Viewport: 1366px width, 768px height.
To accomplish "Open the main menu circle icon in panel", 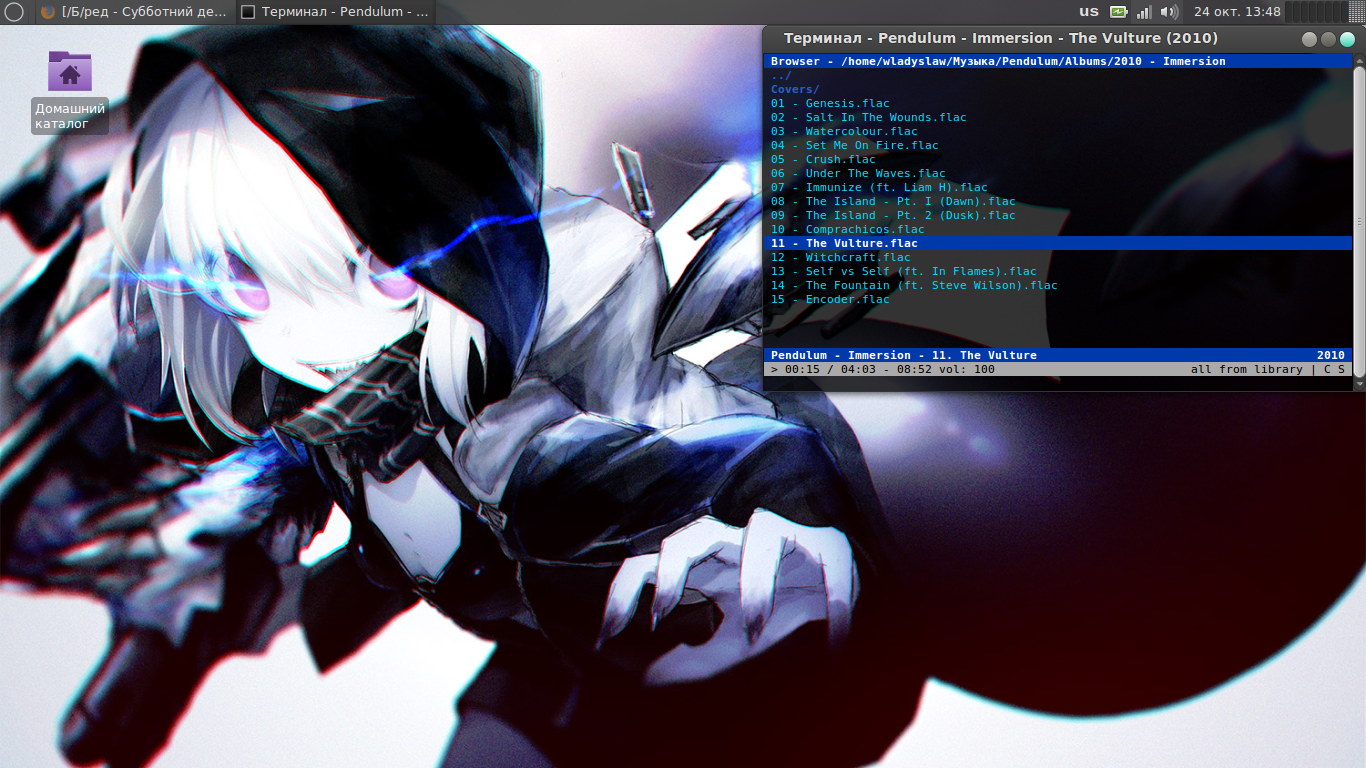I will 14,12.
